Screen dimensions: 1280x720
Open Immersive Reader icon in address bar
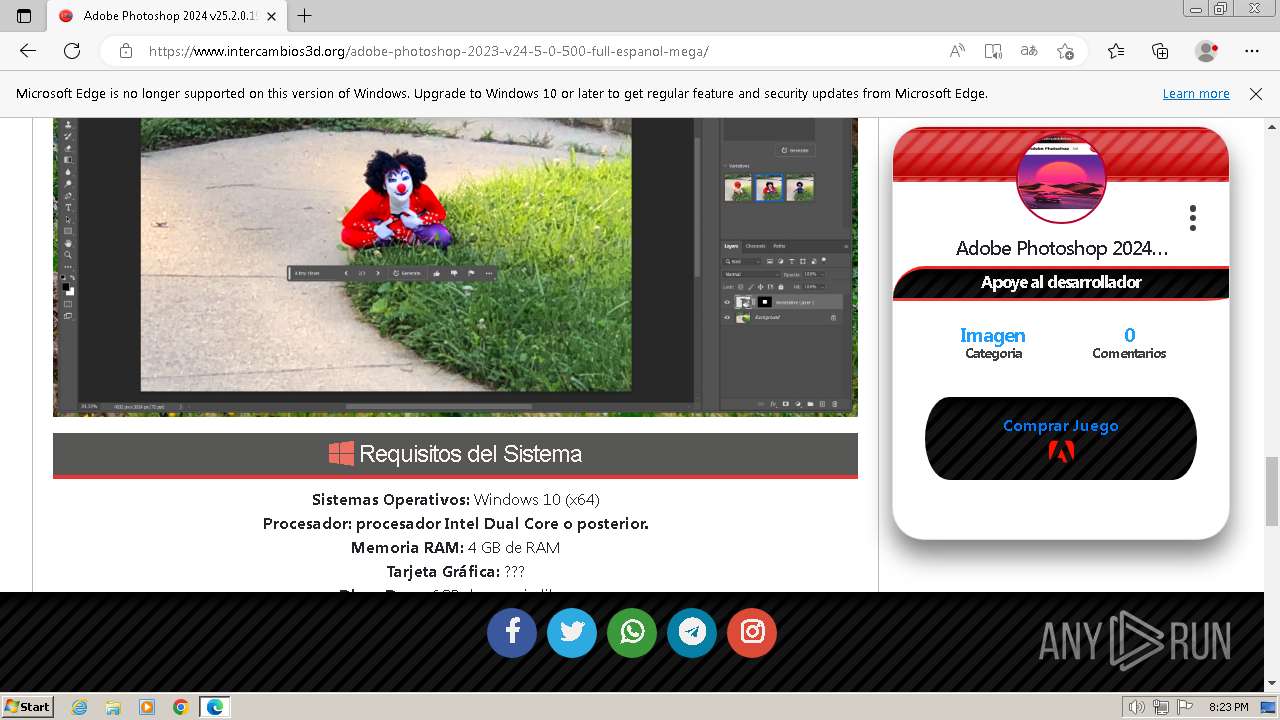click(x=993, y=51)
